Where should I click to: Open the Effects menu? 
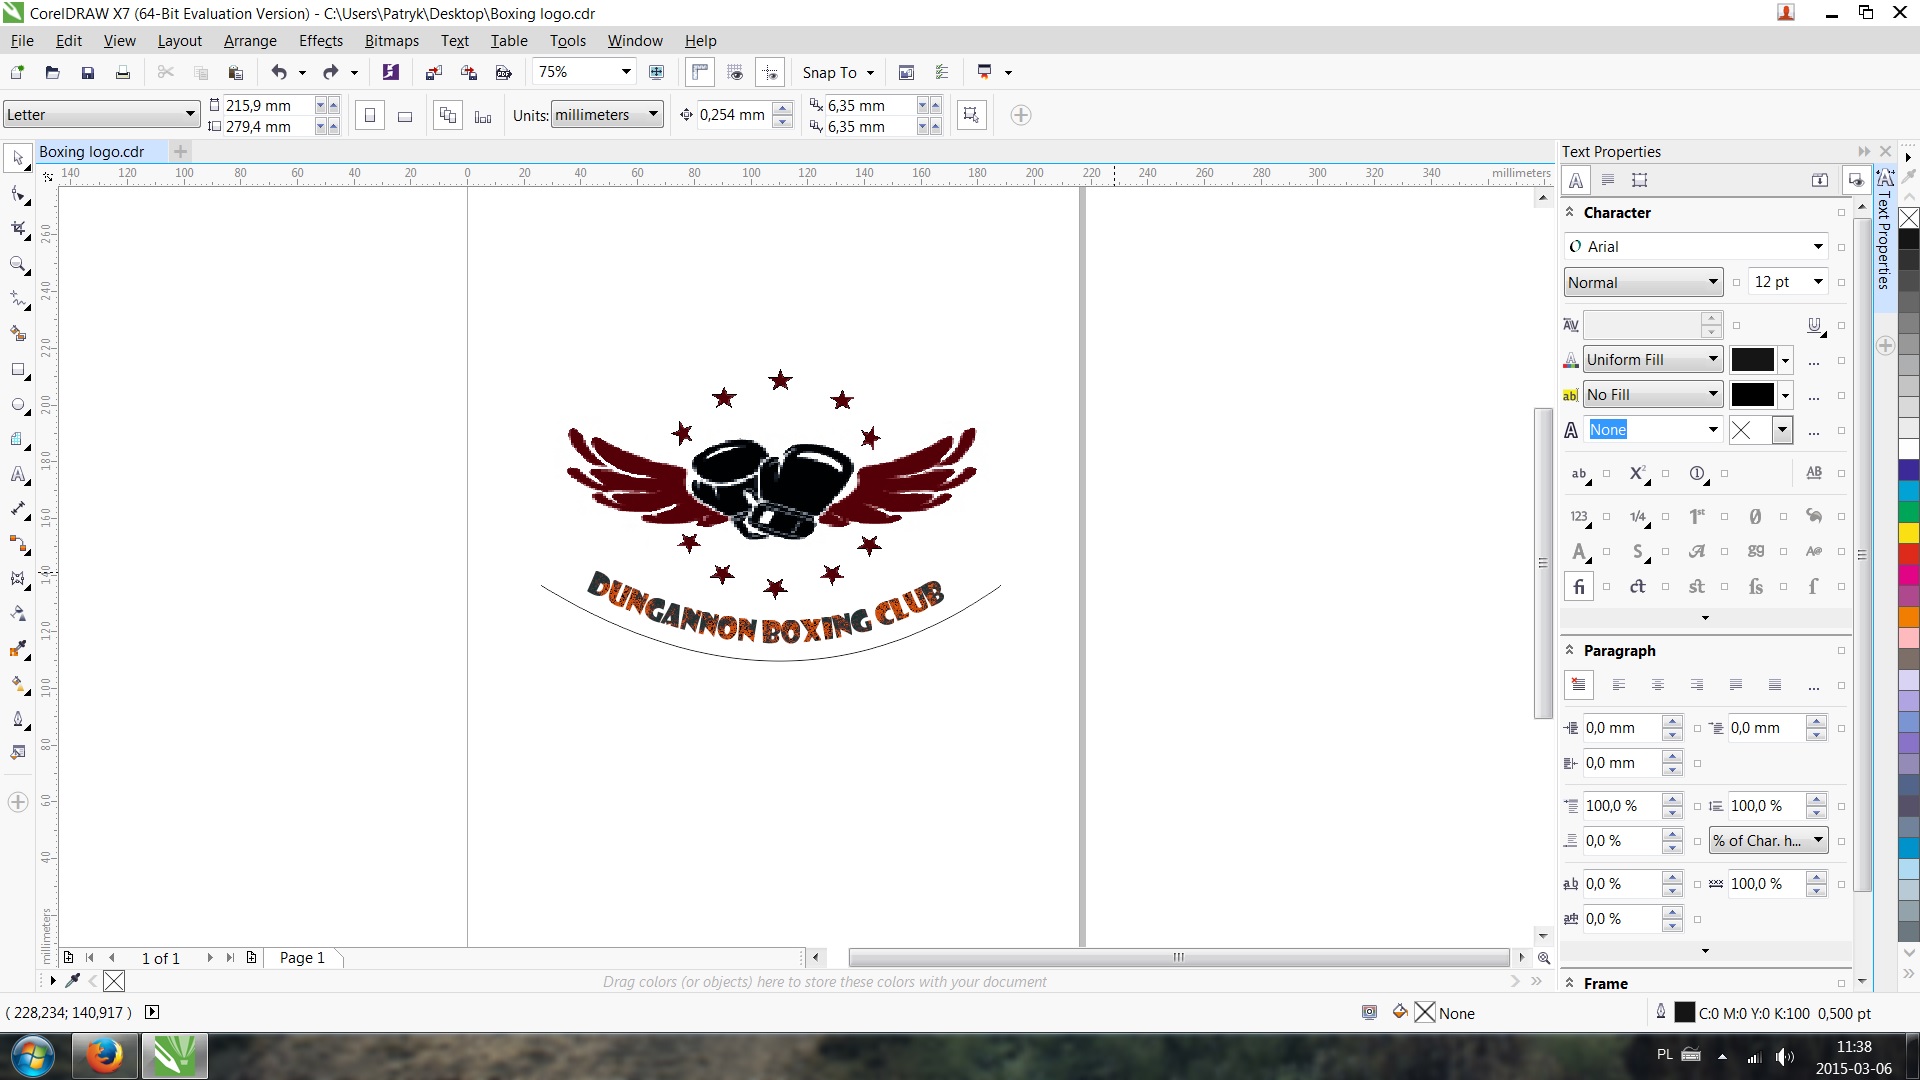tap(320, 41)
